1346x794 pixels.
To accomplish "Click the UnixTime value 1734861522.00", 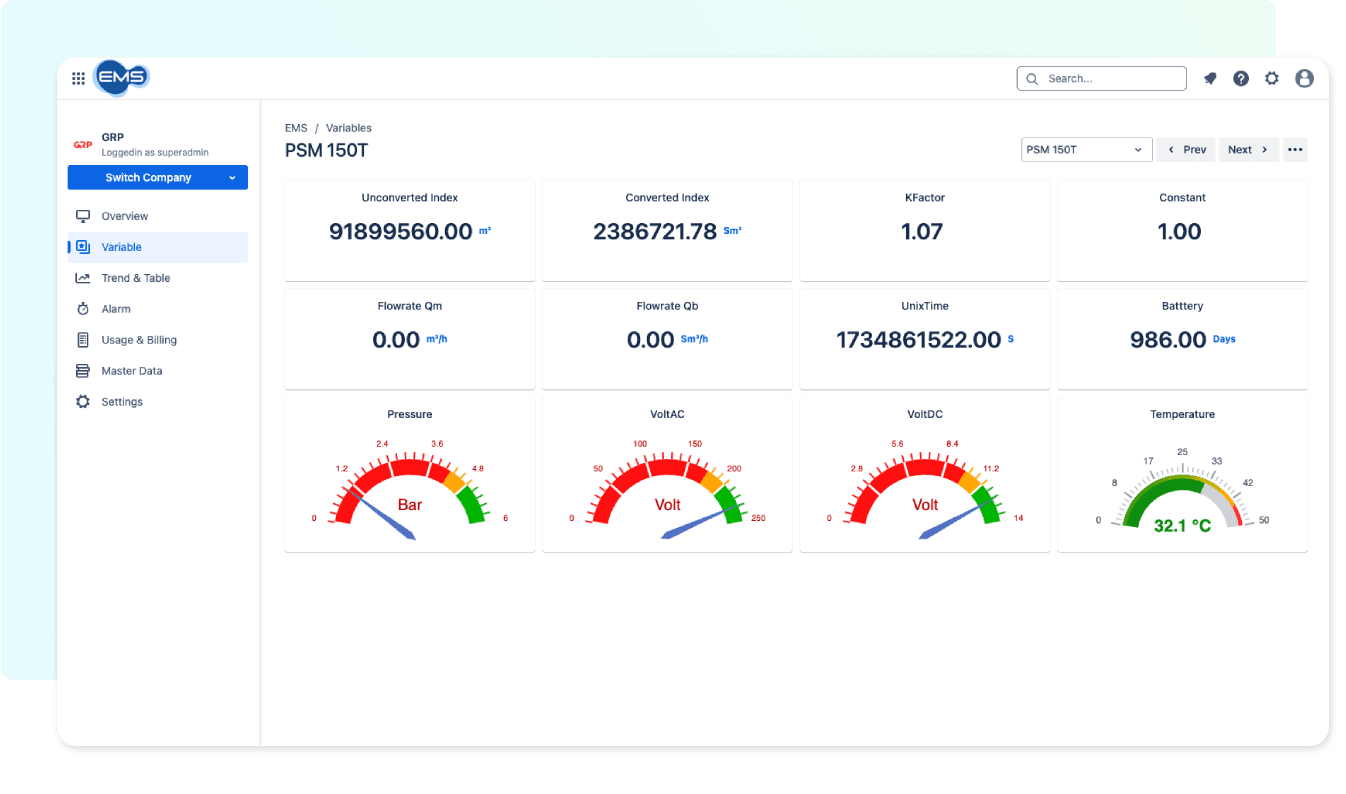I will coord(919,340).
